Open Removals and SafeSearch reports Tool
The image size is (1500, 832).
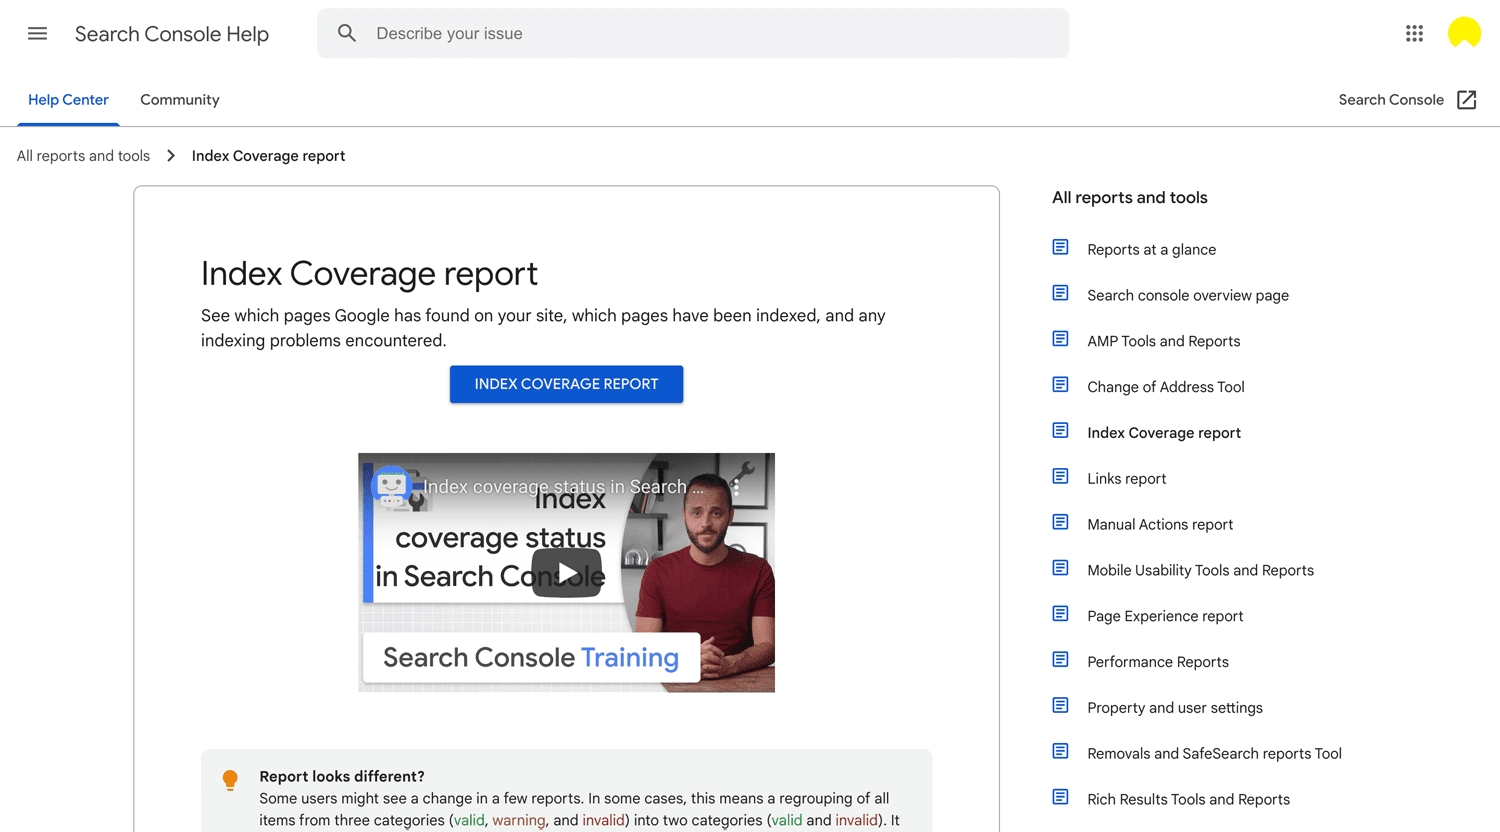coord(1215,754)
